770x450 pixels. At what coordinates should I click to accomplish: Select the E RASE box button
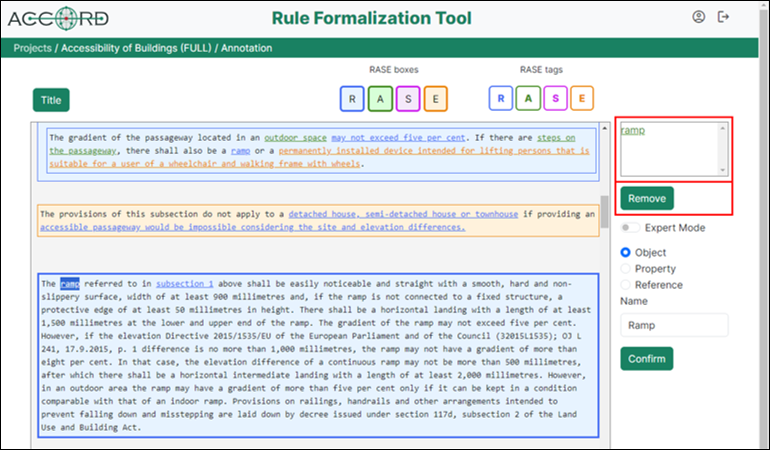pos(435,98)
